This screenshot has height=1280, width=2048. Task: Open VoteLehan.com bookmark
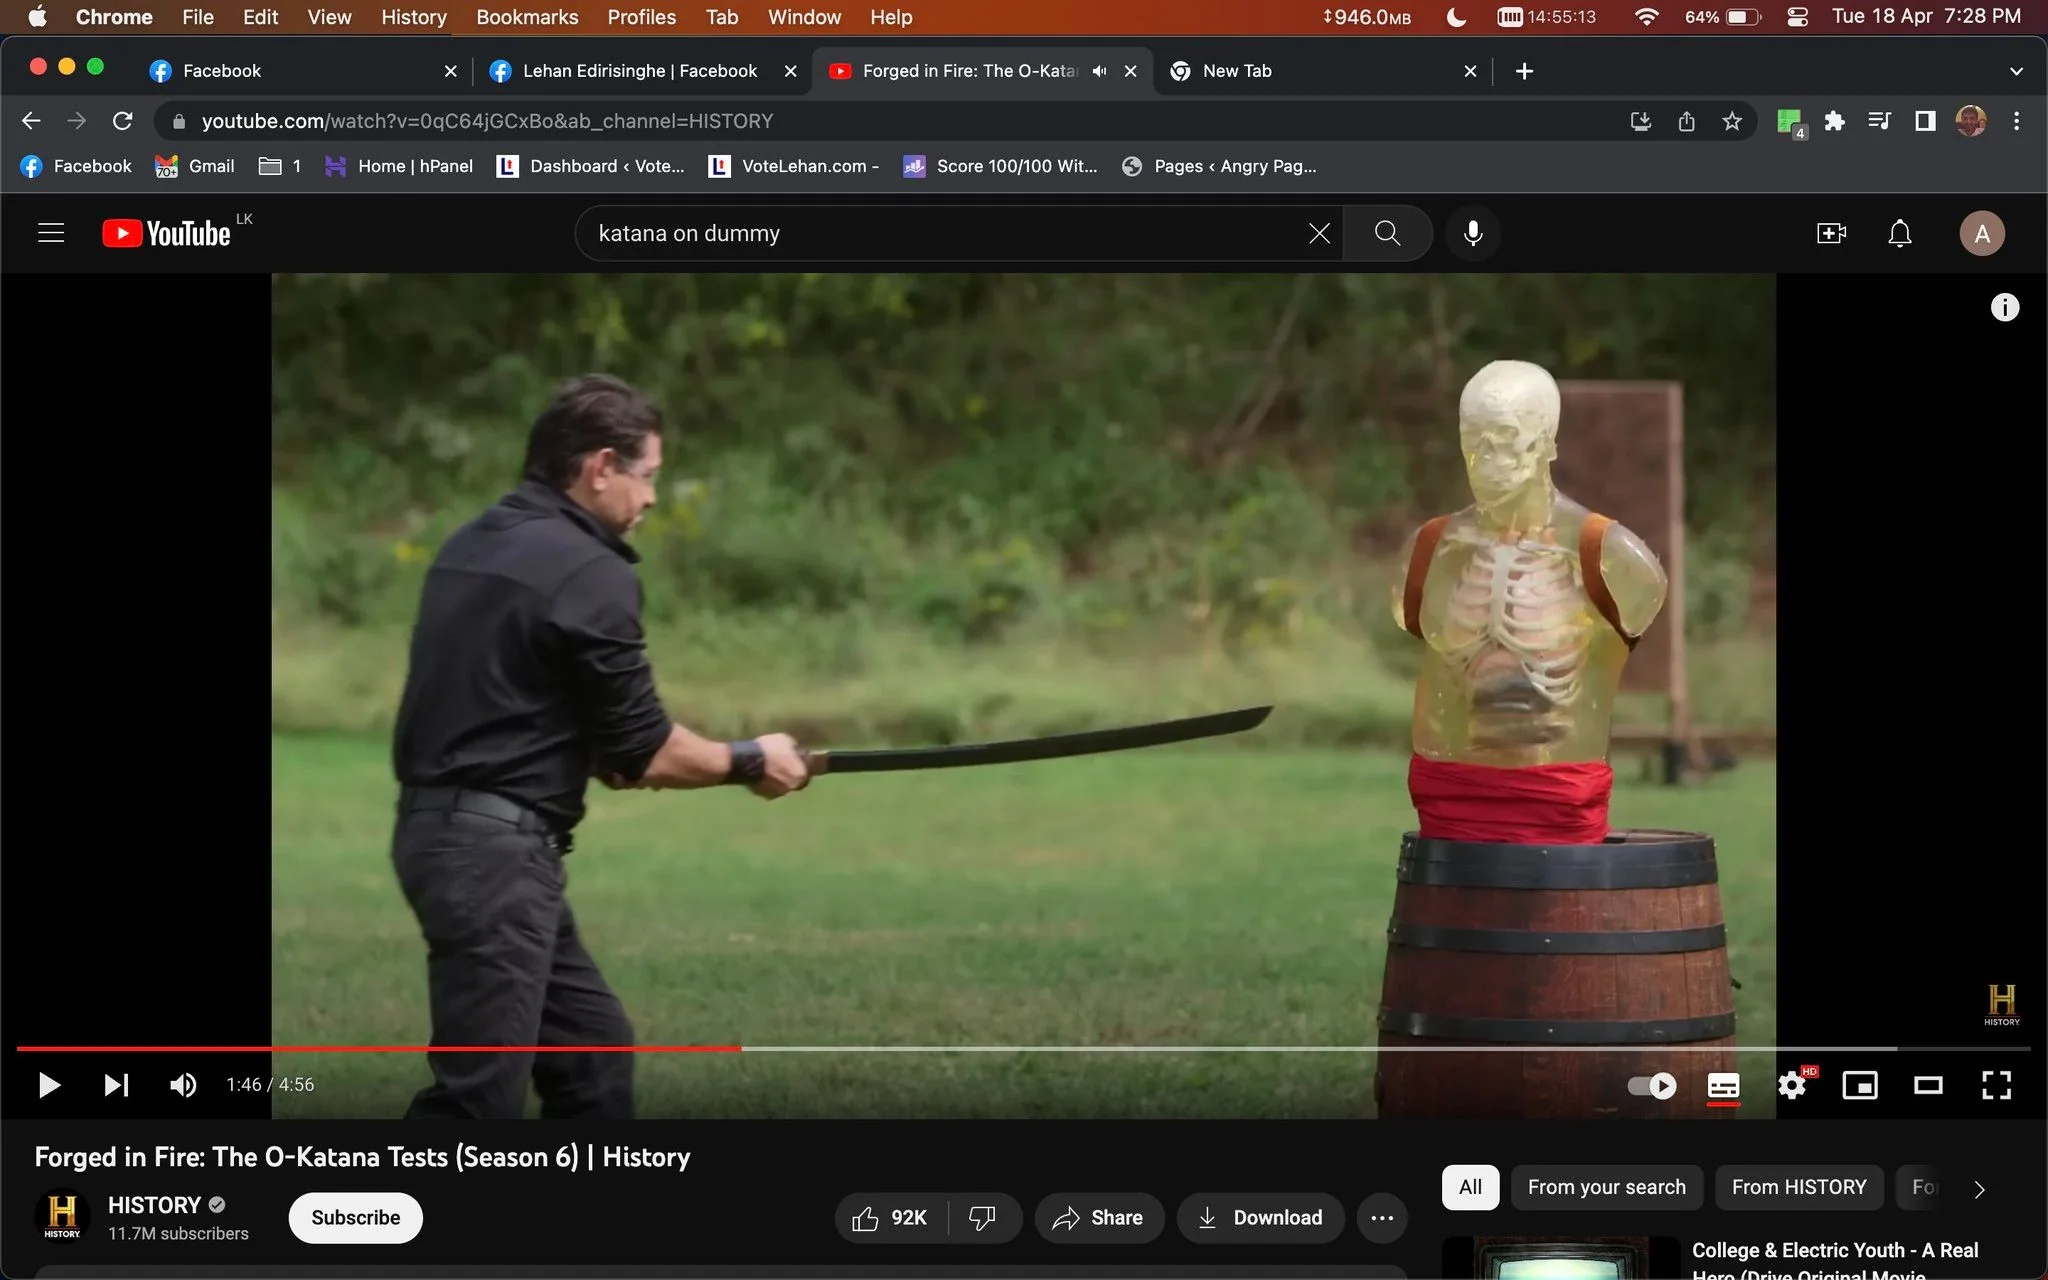click(794, 166)
